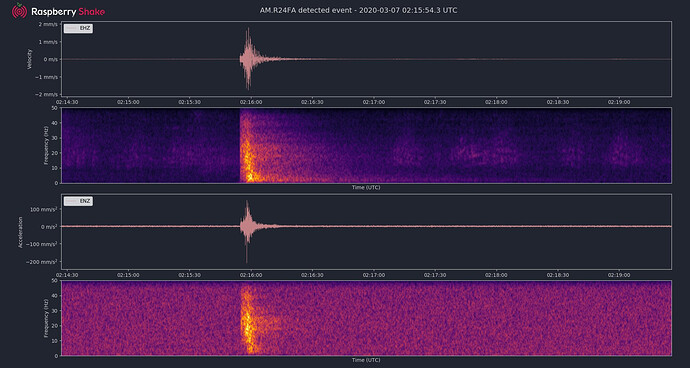The width and height of the screenshot is (690, 368).
Task: Click the EHZ legend line swatch
Action: (x=72, y=28)
